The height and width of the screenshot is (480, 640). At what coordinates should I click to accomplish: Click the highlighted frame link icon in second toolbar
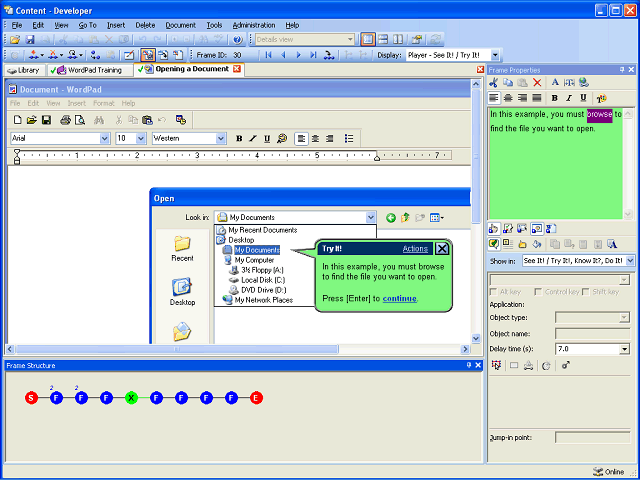147,55
